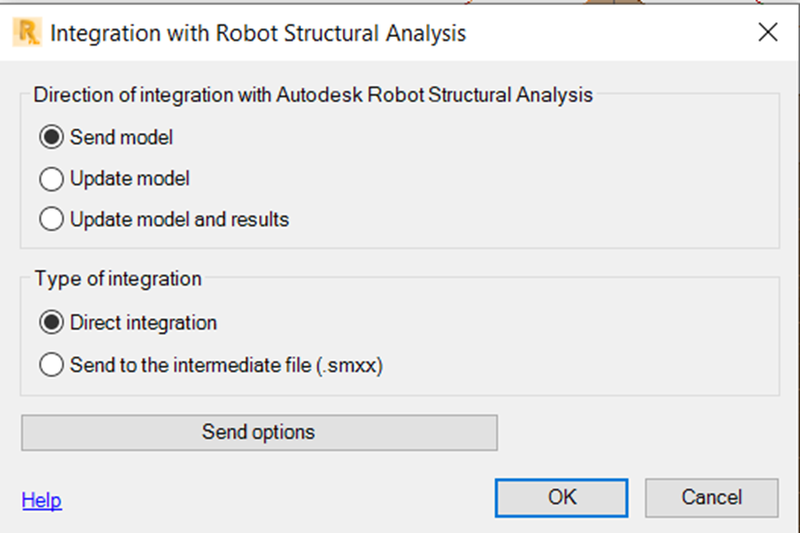Select the Send model radio button
Image resolution: width=800 pixels, height=533 pixels.
coord(52,137)
